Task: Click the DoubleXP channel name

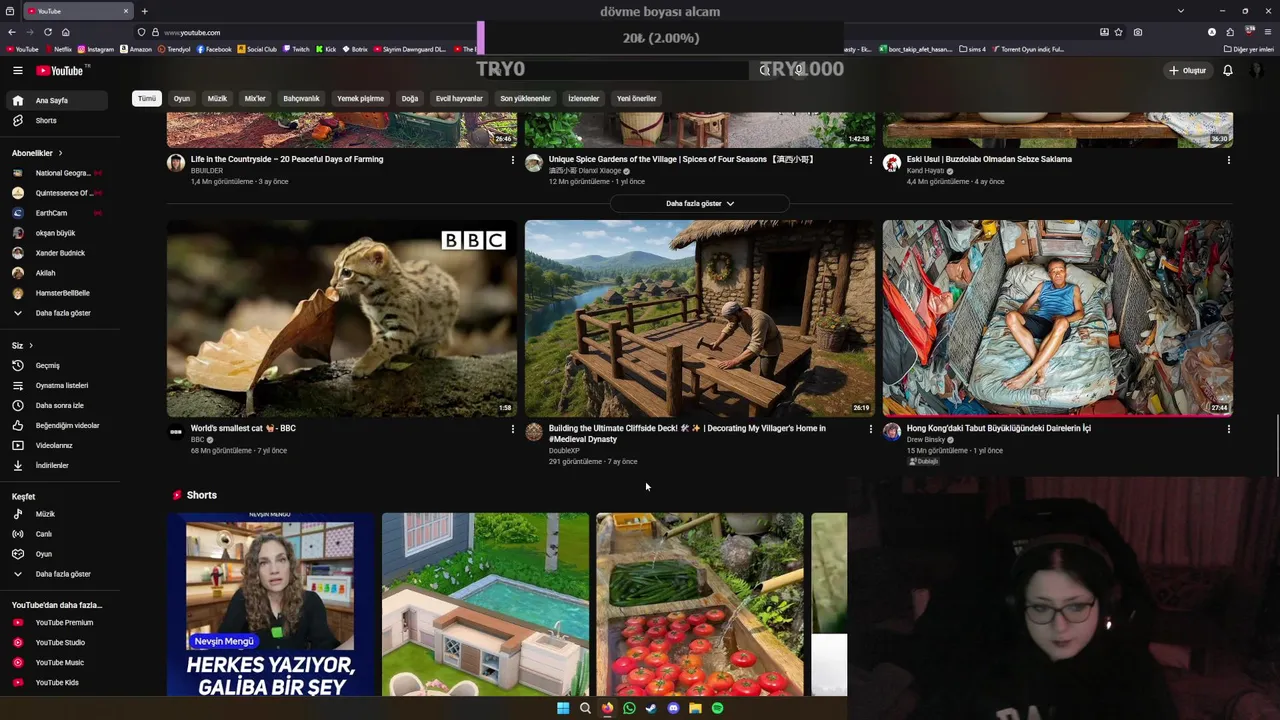Action: (564, 451)
